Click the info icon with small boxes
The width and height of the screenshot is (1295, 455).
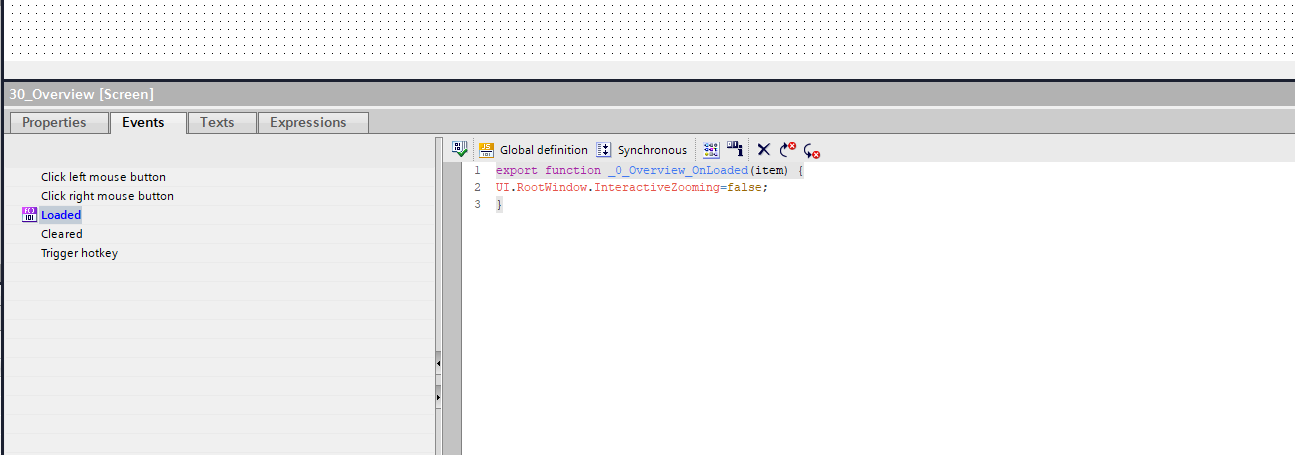point(735,150)
